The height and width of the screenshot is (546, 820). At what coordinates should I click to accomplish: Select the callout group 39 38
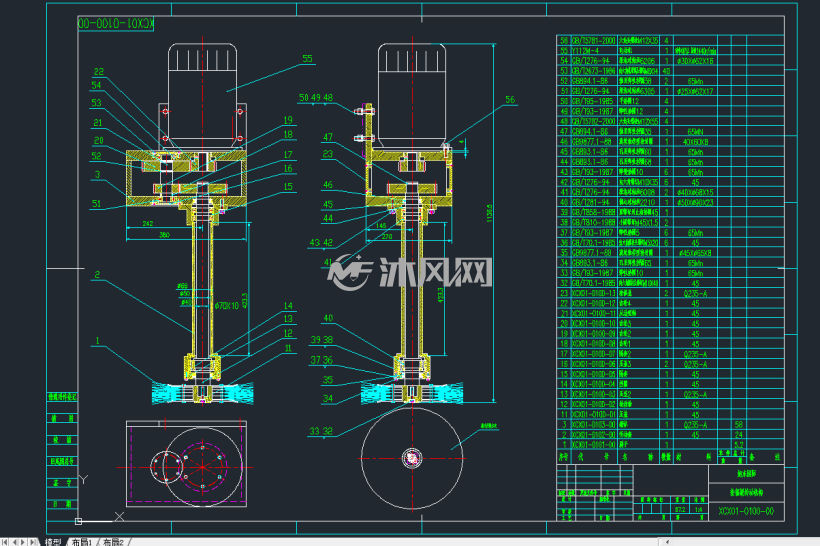(x=322, y=340)
